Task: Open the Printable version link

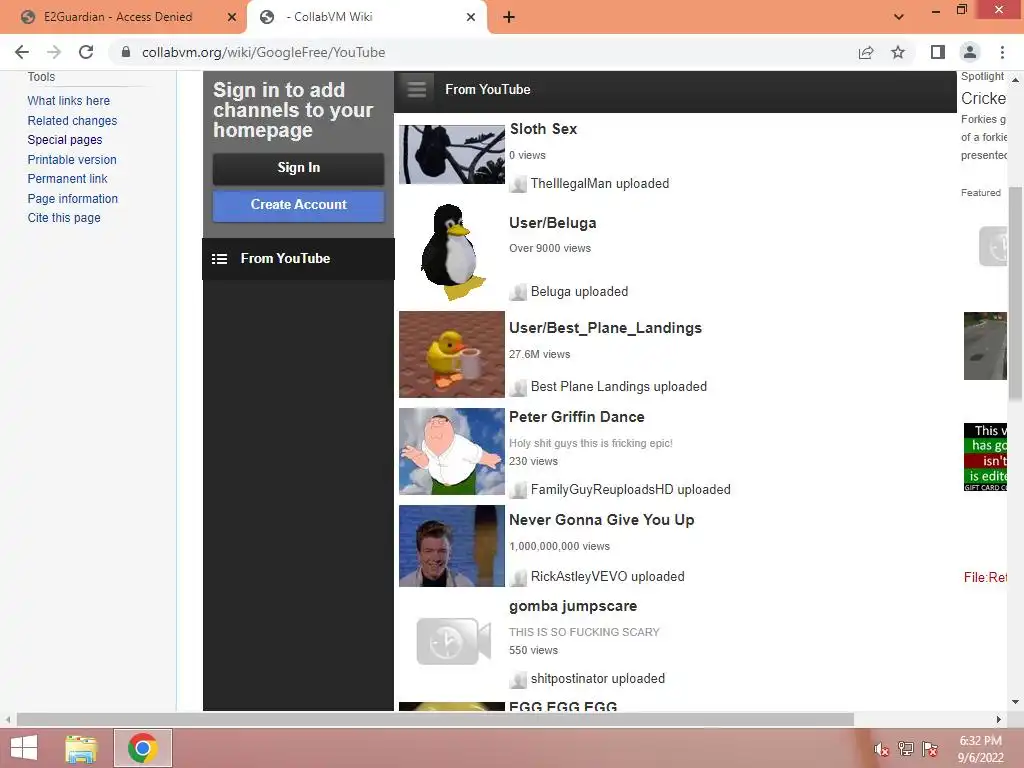Action: (x=72, y=159)
